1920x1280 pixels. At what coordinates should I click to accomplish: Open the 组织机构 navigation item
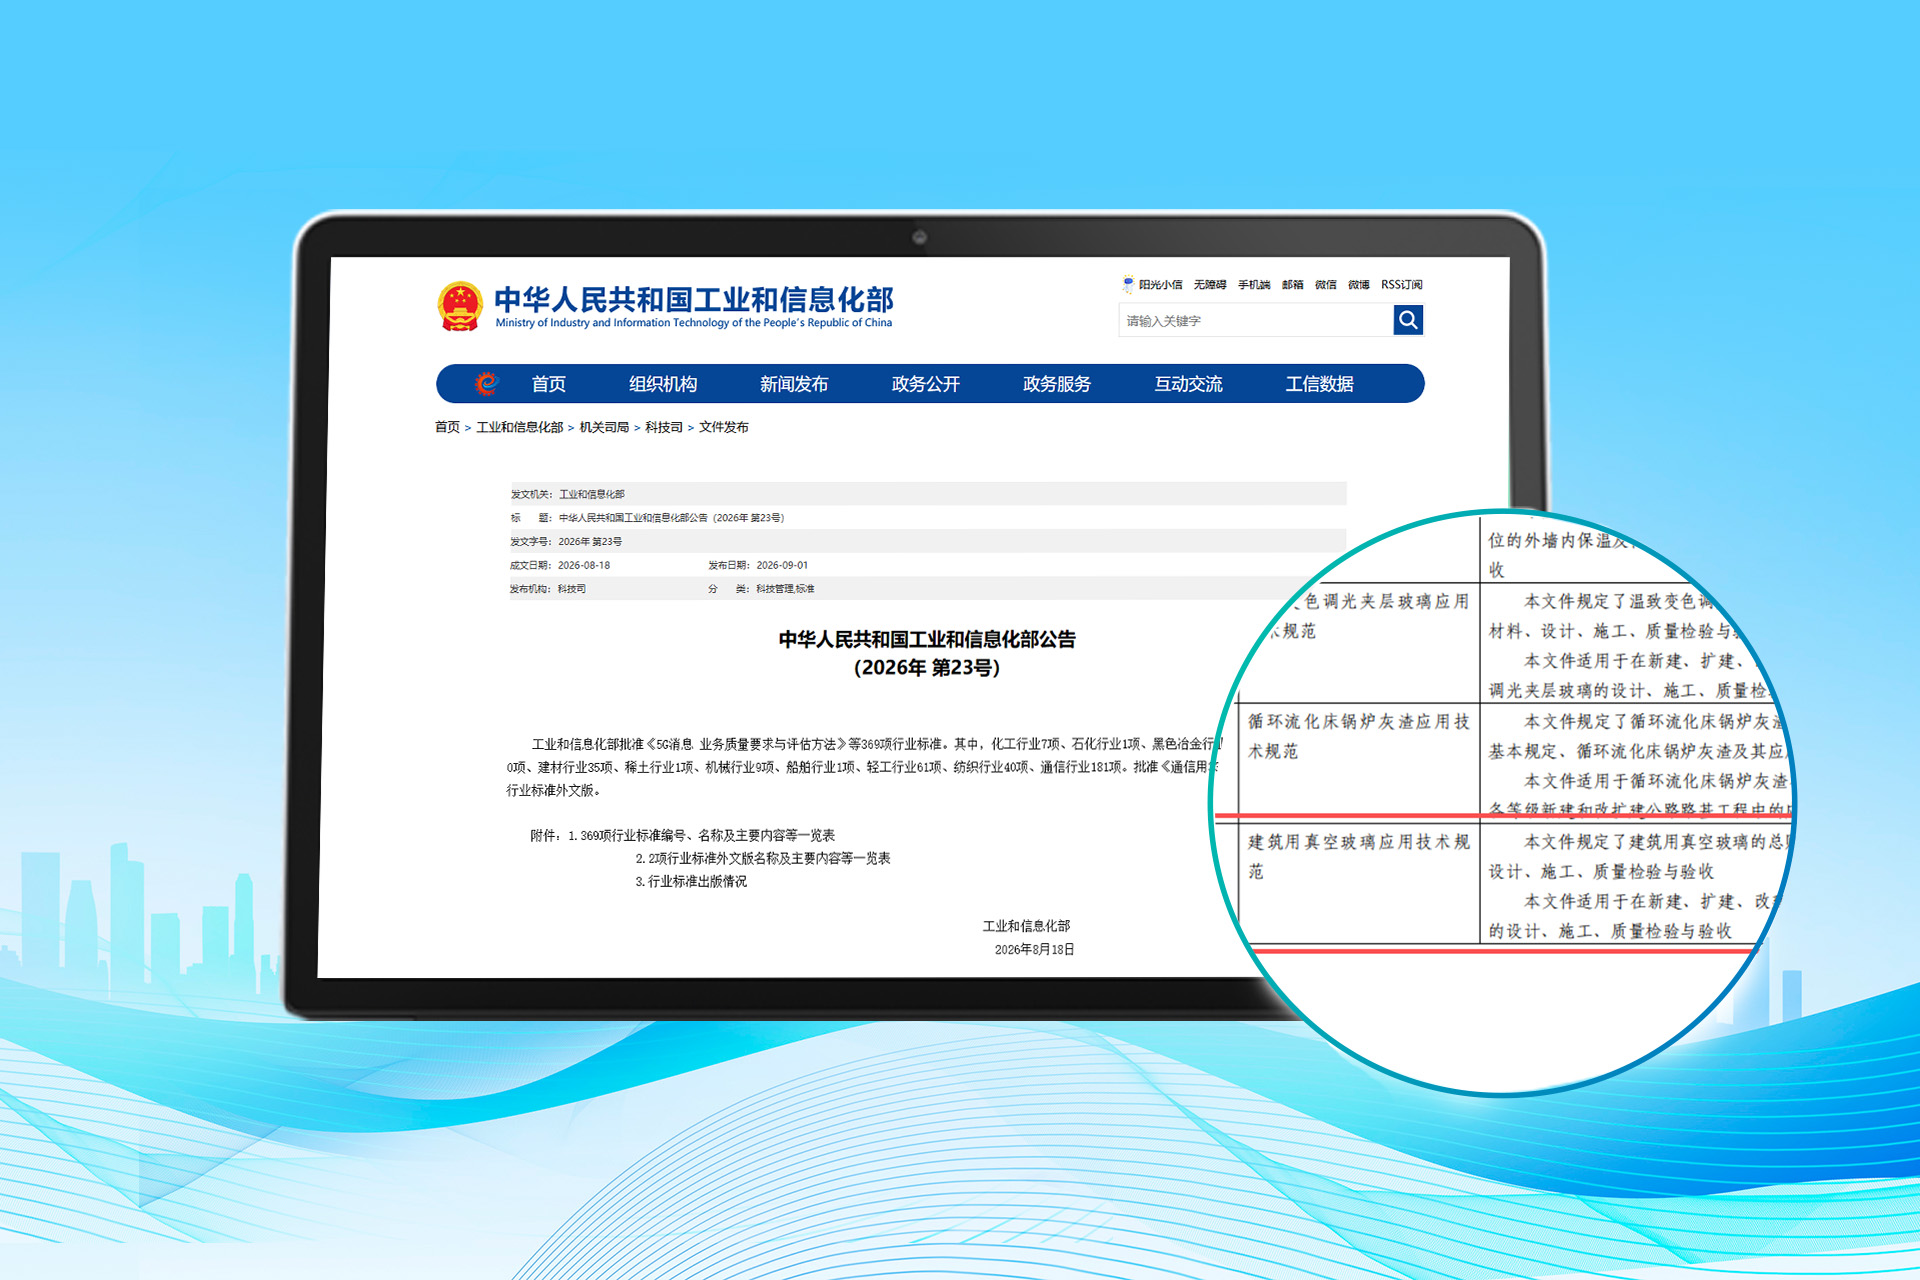coord(663,384)
